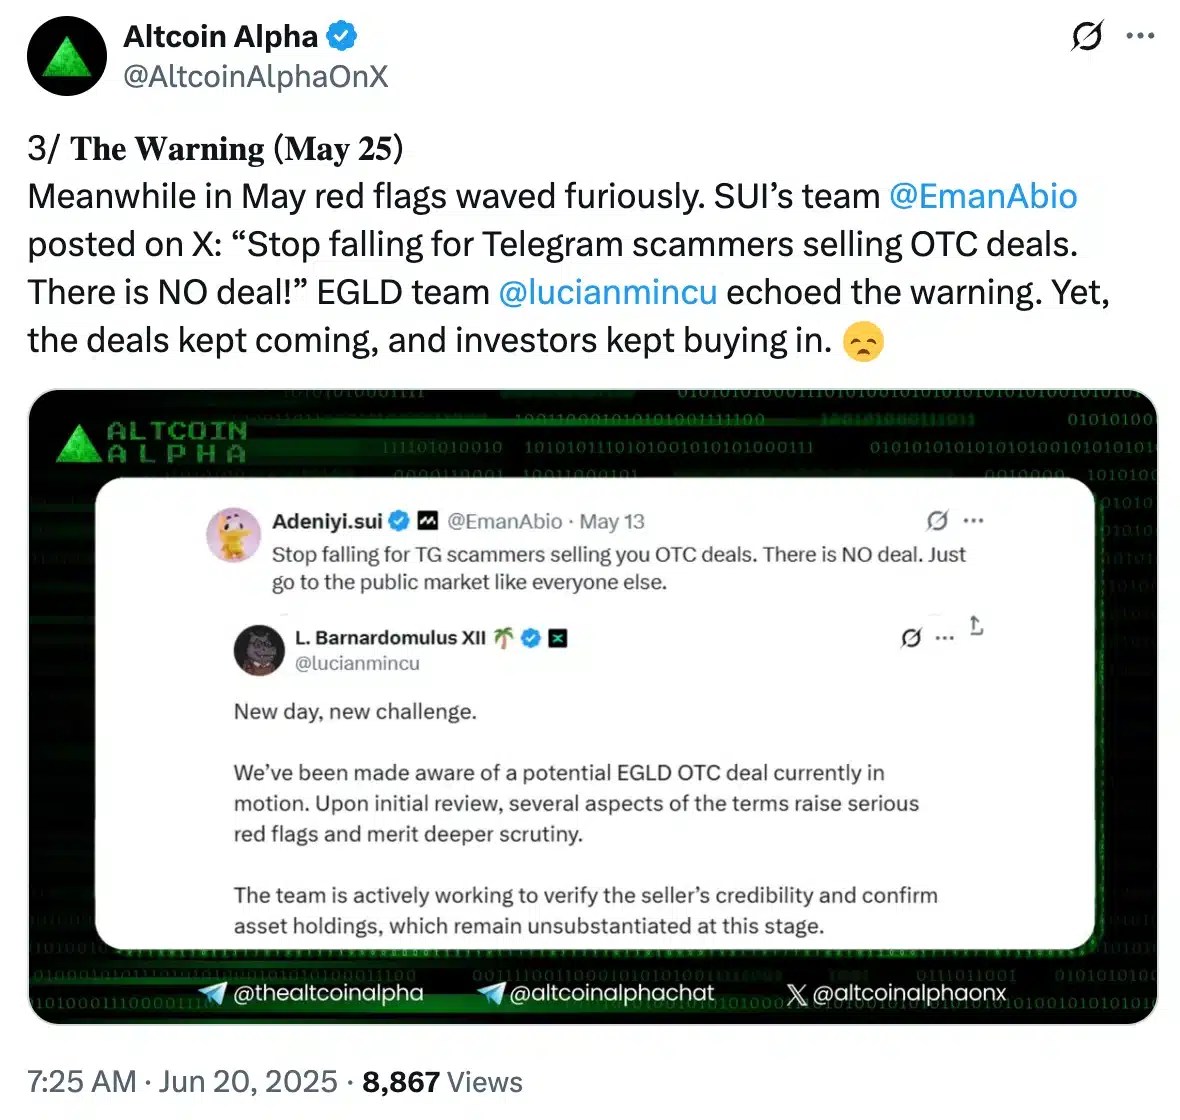Click the X logo beside @altcoinalphaonx

click(795, 993)
